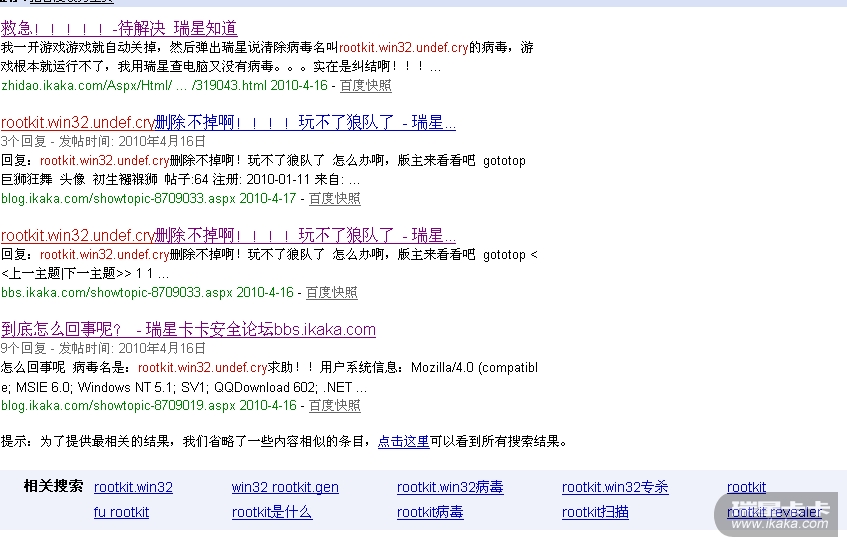This screenshot has width=847, height=543.
Task: Click the 提示：为了提供最相关的结果 notice text
Action: coord(284,442)
